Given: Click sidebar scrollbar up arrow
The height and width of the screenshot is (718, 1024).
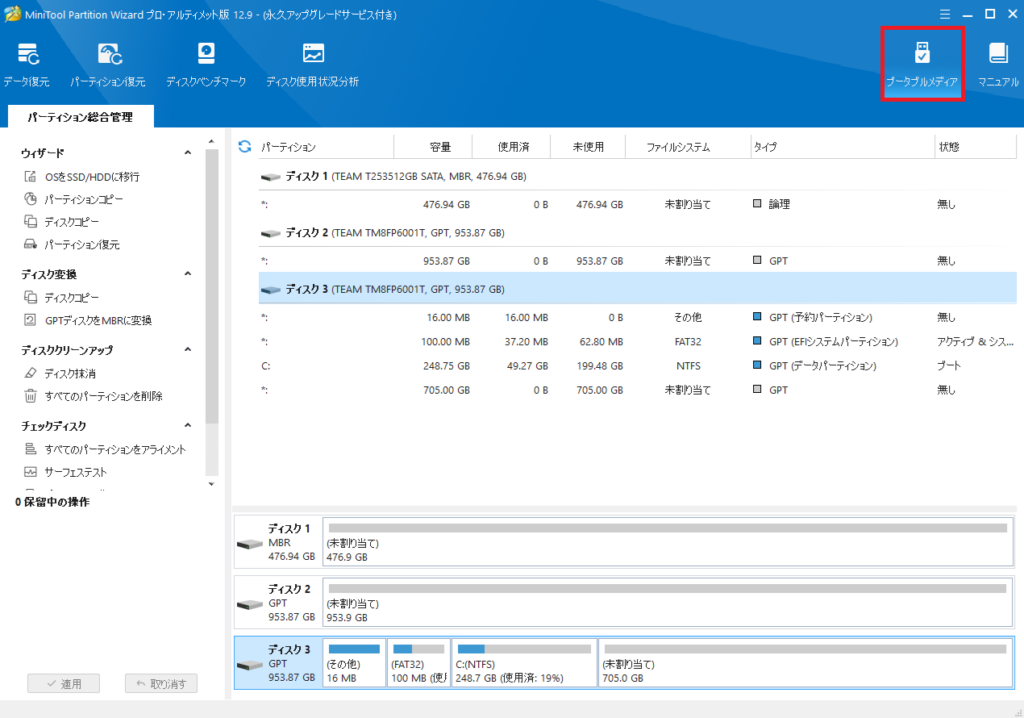Looking at the screenshot, I should [x=211, y=141].
